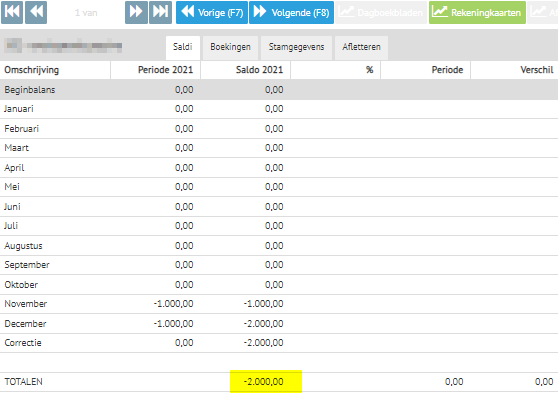Switch to the Saldi tab
This screenshot has width=558, height=394.
click(x=183, y=47)
